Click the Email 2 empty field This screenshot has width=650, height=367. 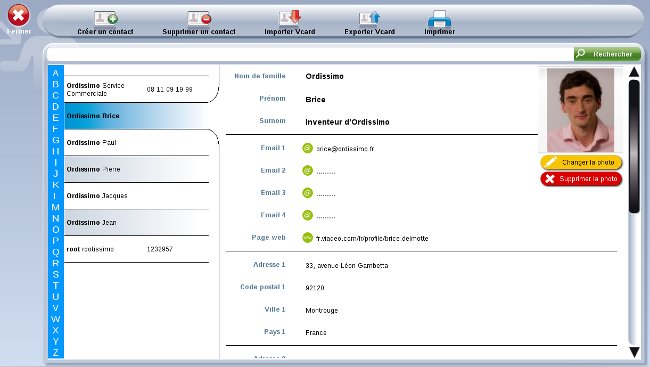326,172
